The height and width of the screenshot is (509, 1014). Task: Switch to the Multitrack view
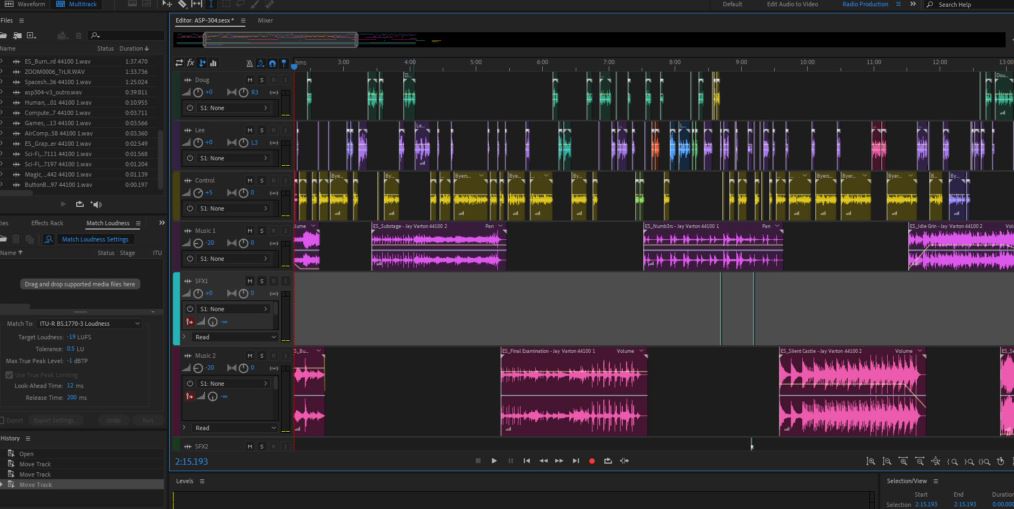[x=77, y=4]
